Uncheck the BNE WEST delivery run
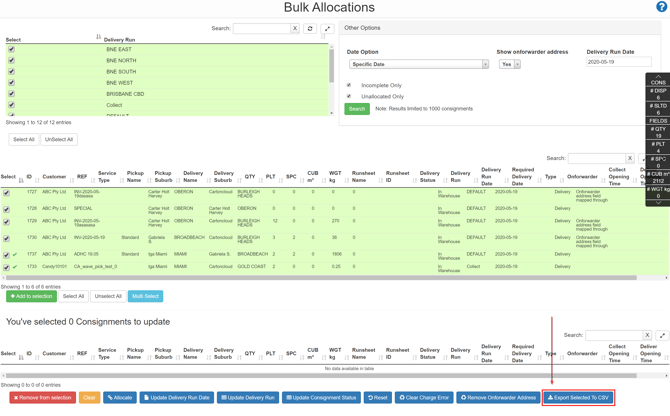Screen dimensions: 670x416 [12, 82]
